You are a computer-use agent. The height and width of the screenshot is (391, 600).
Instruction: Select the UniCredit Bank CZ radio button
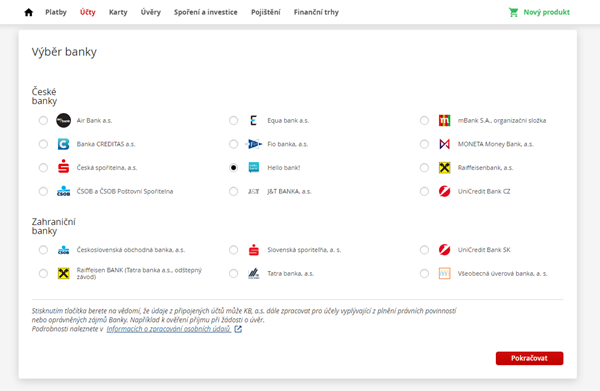tap(424, 191)
